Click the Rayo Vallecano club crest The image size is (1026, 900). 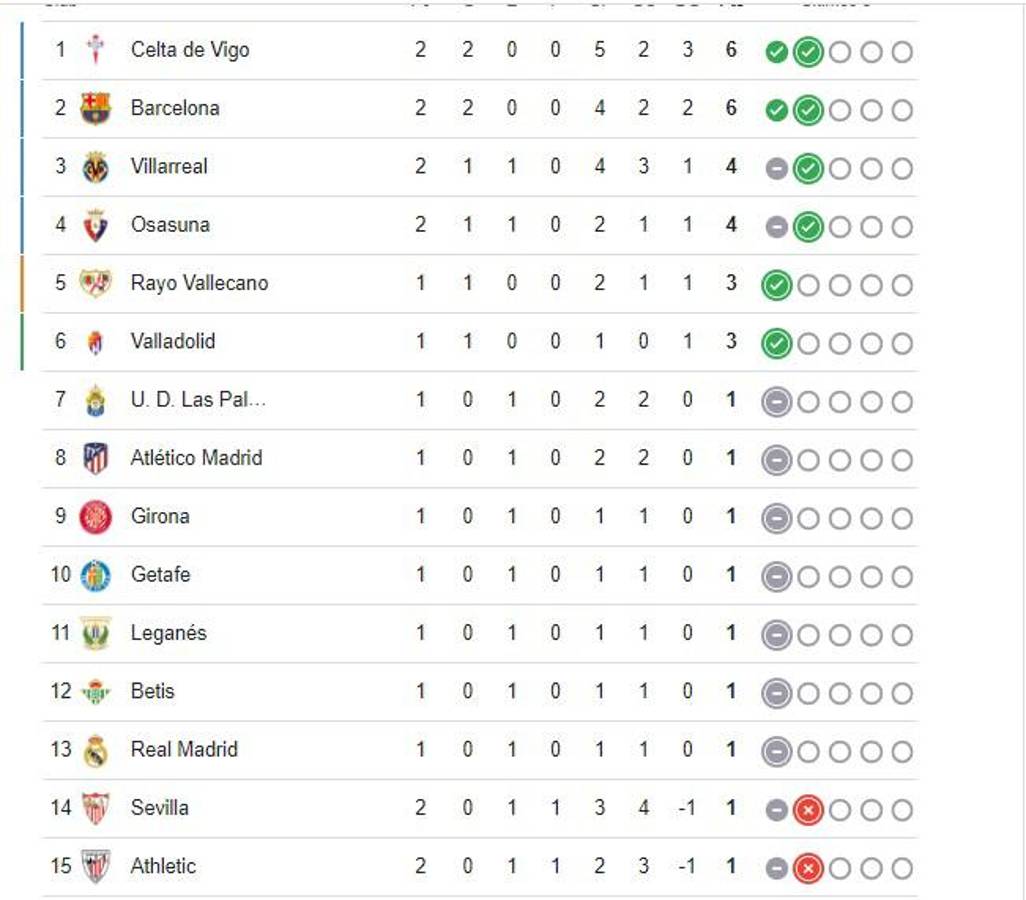coord(97,283)
